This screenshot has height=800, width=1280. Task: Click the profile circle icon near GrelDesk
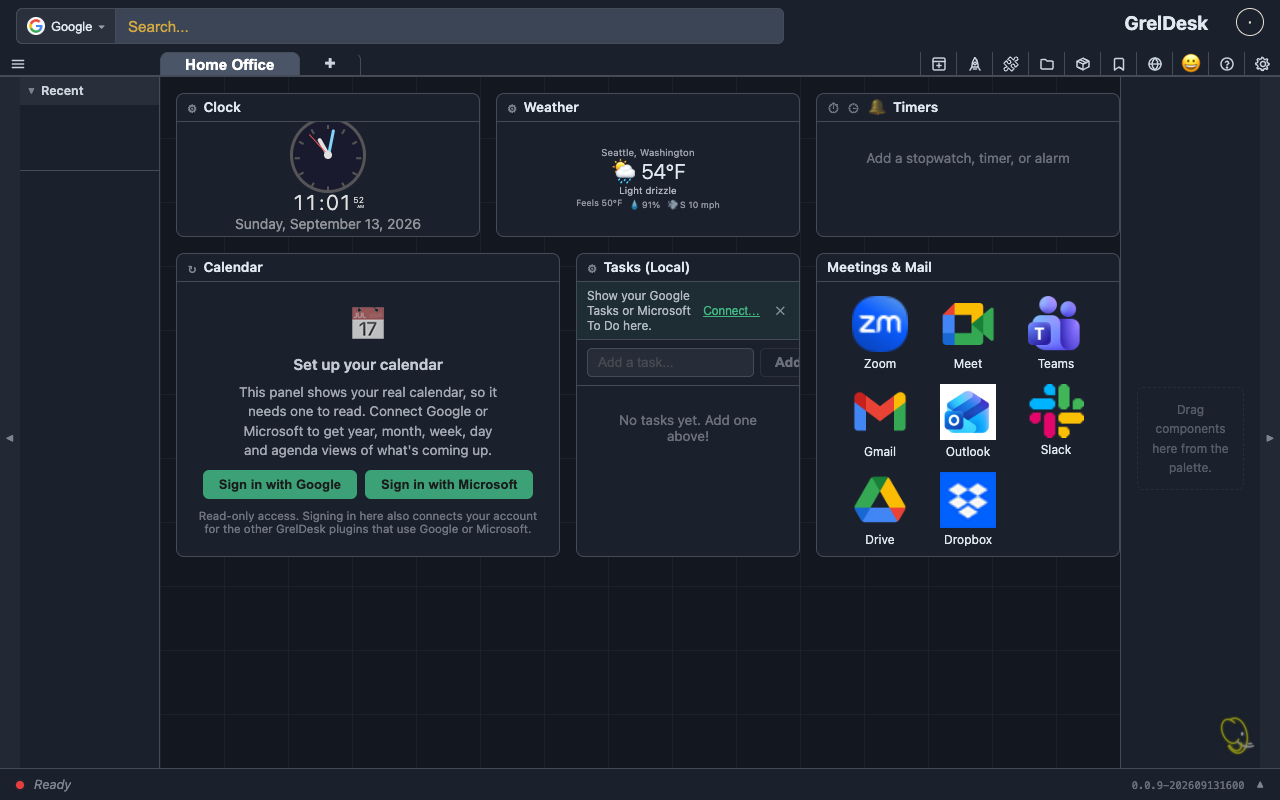(1250, 22)
